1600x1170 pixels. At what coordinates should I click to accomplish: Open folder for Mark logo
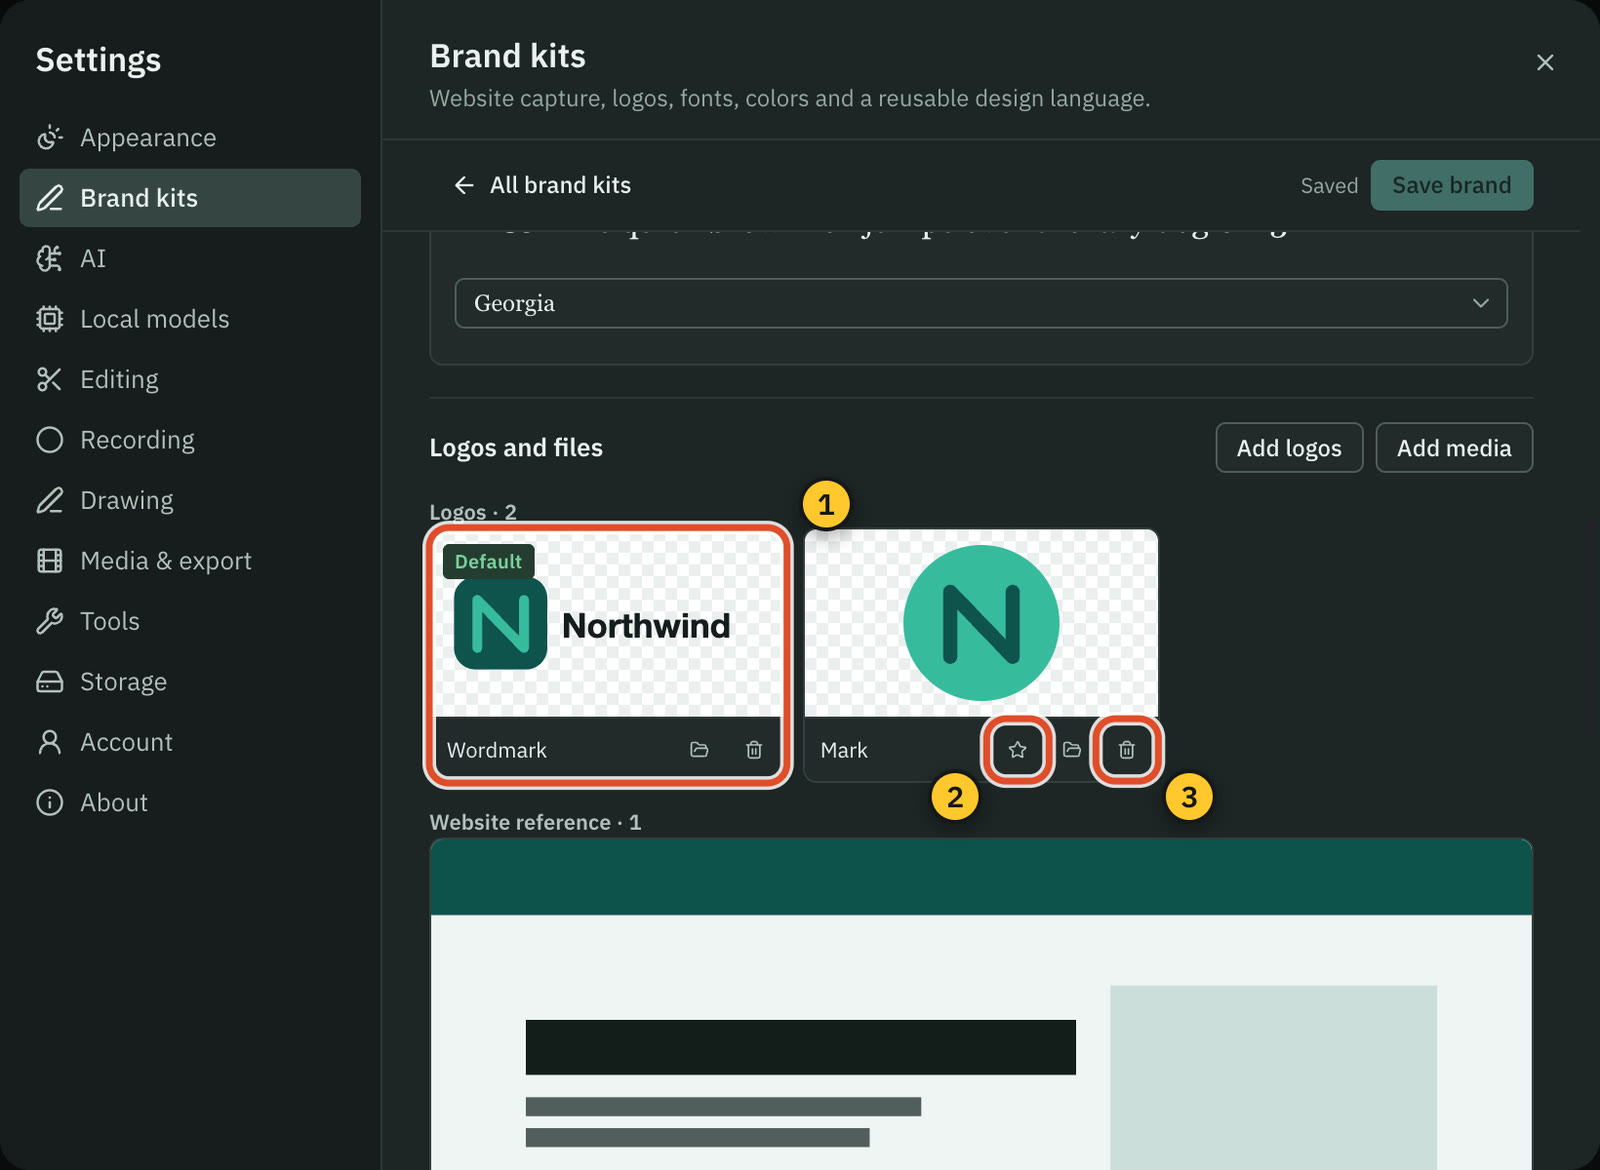(x=1072, y=750)
